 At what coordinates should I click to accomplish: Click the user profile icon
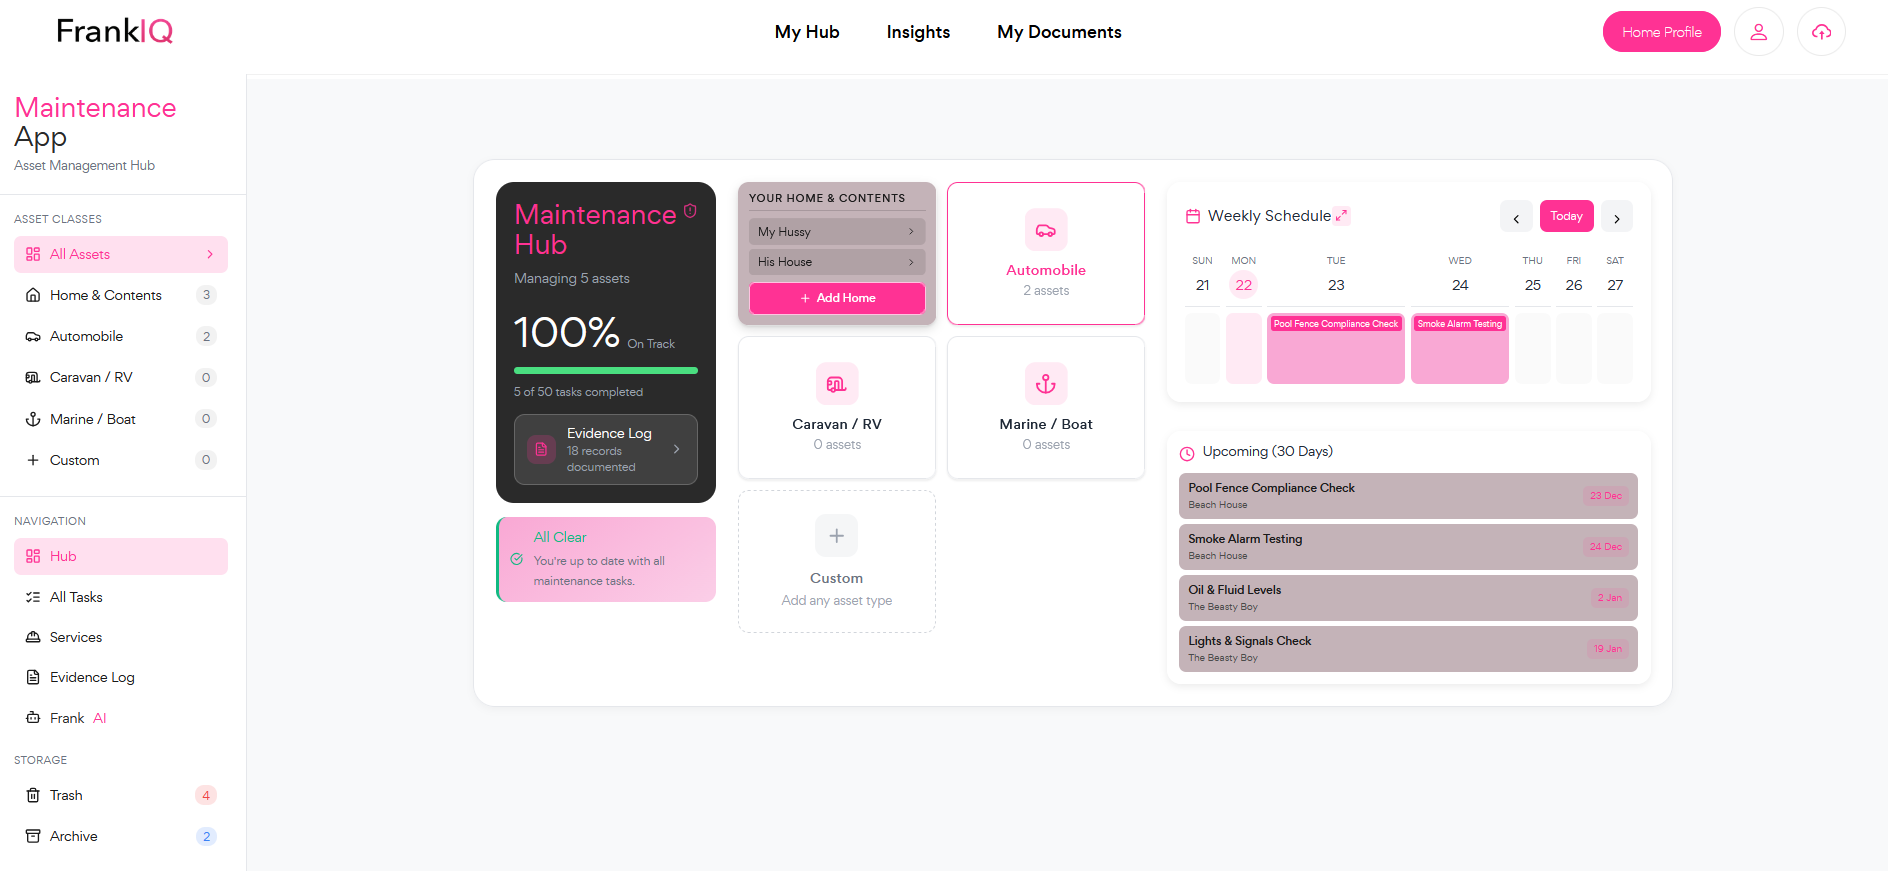tap(1758, 32)
